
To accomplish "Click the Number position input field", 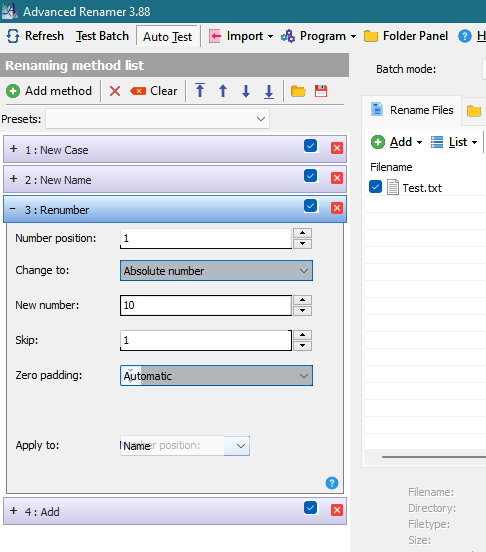I will [x=206, y=238].
